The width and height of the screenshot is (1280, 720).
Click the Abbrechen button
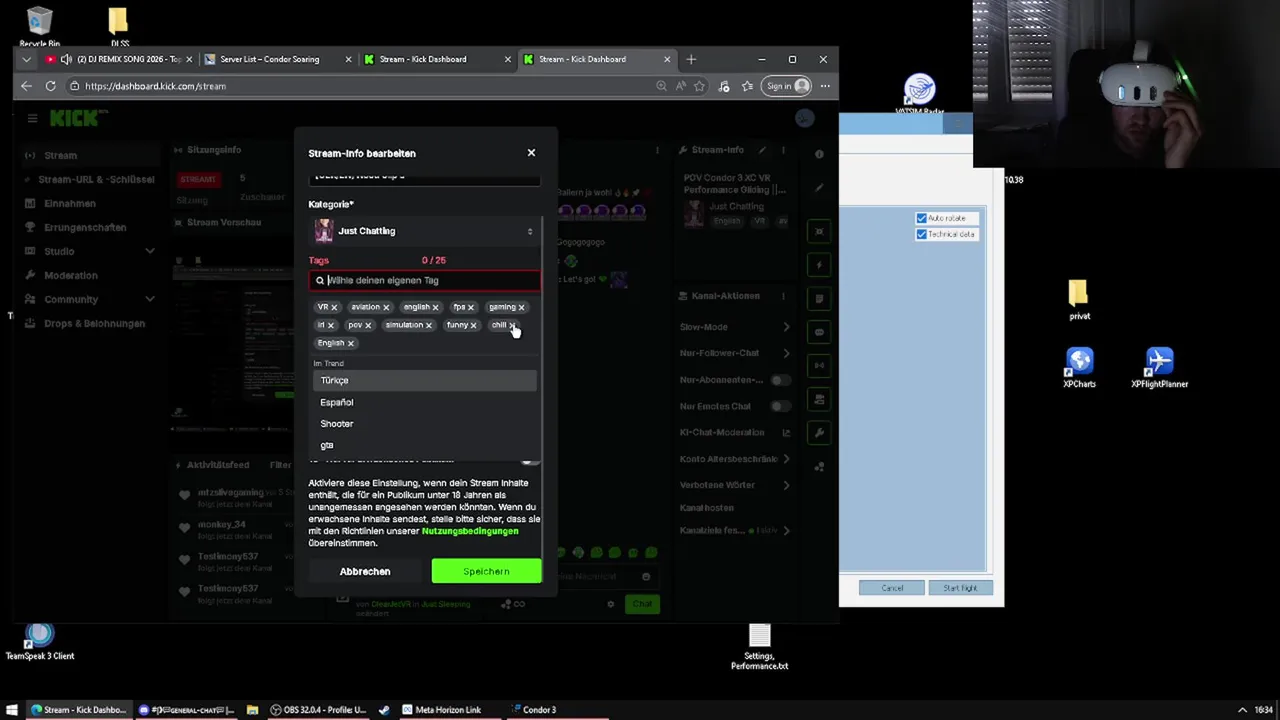click(x=365, y=571)
